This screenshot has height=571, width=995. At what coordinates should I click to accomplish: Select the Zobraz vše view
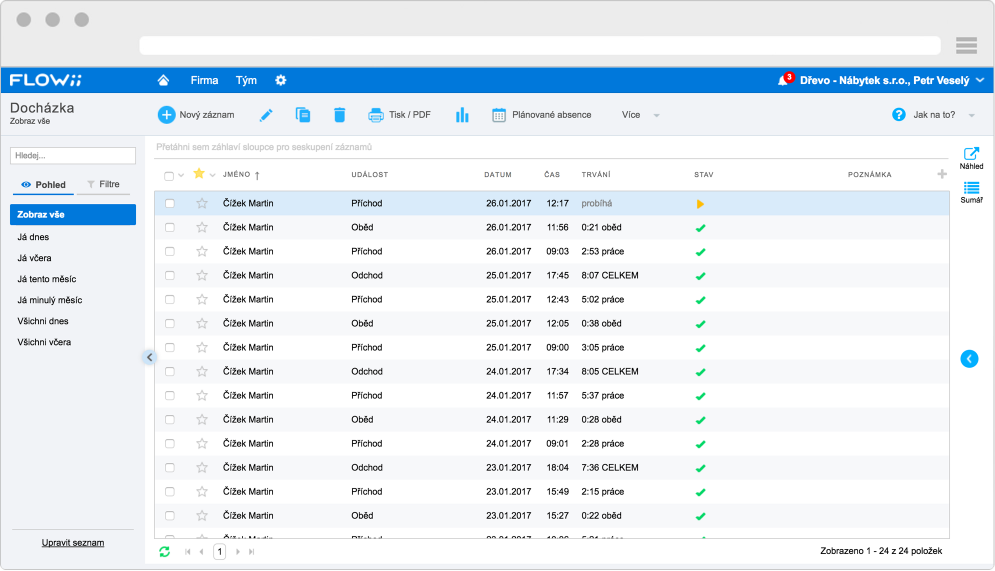(73, 214)
